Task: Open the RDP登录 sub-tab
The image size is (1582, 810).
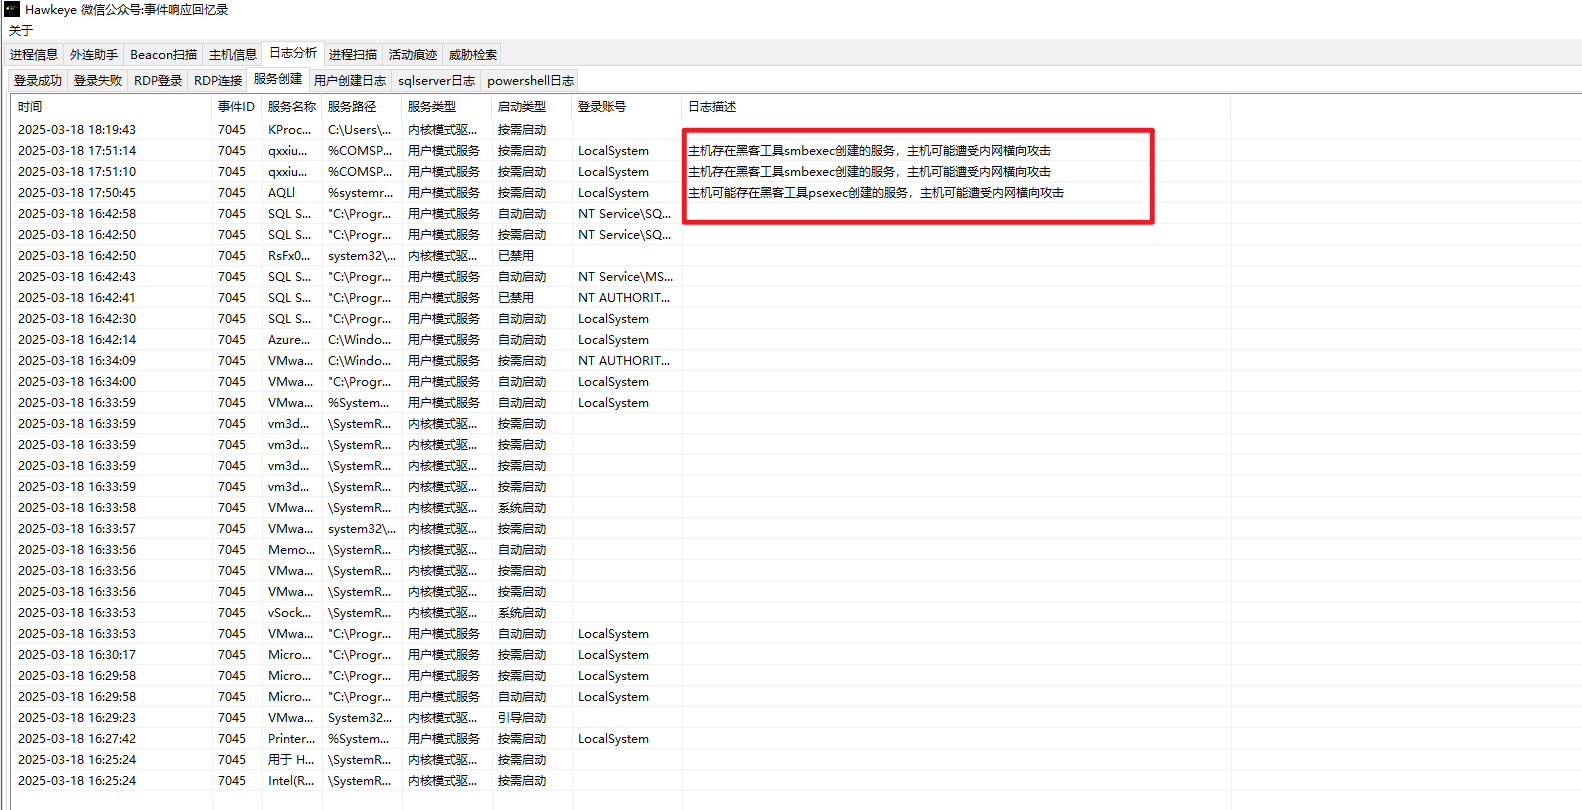Action: tap(158, 81)
